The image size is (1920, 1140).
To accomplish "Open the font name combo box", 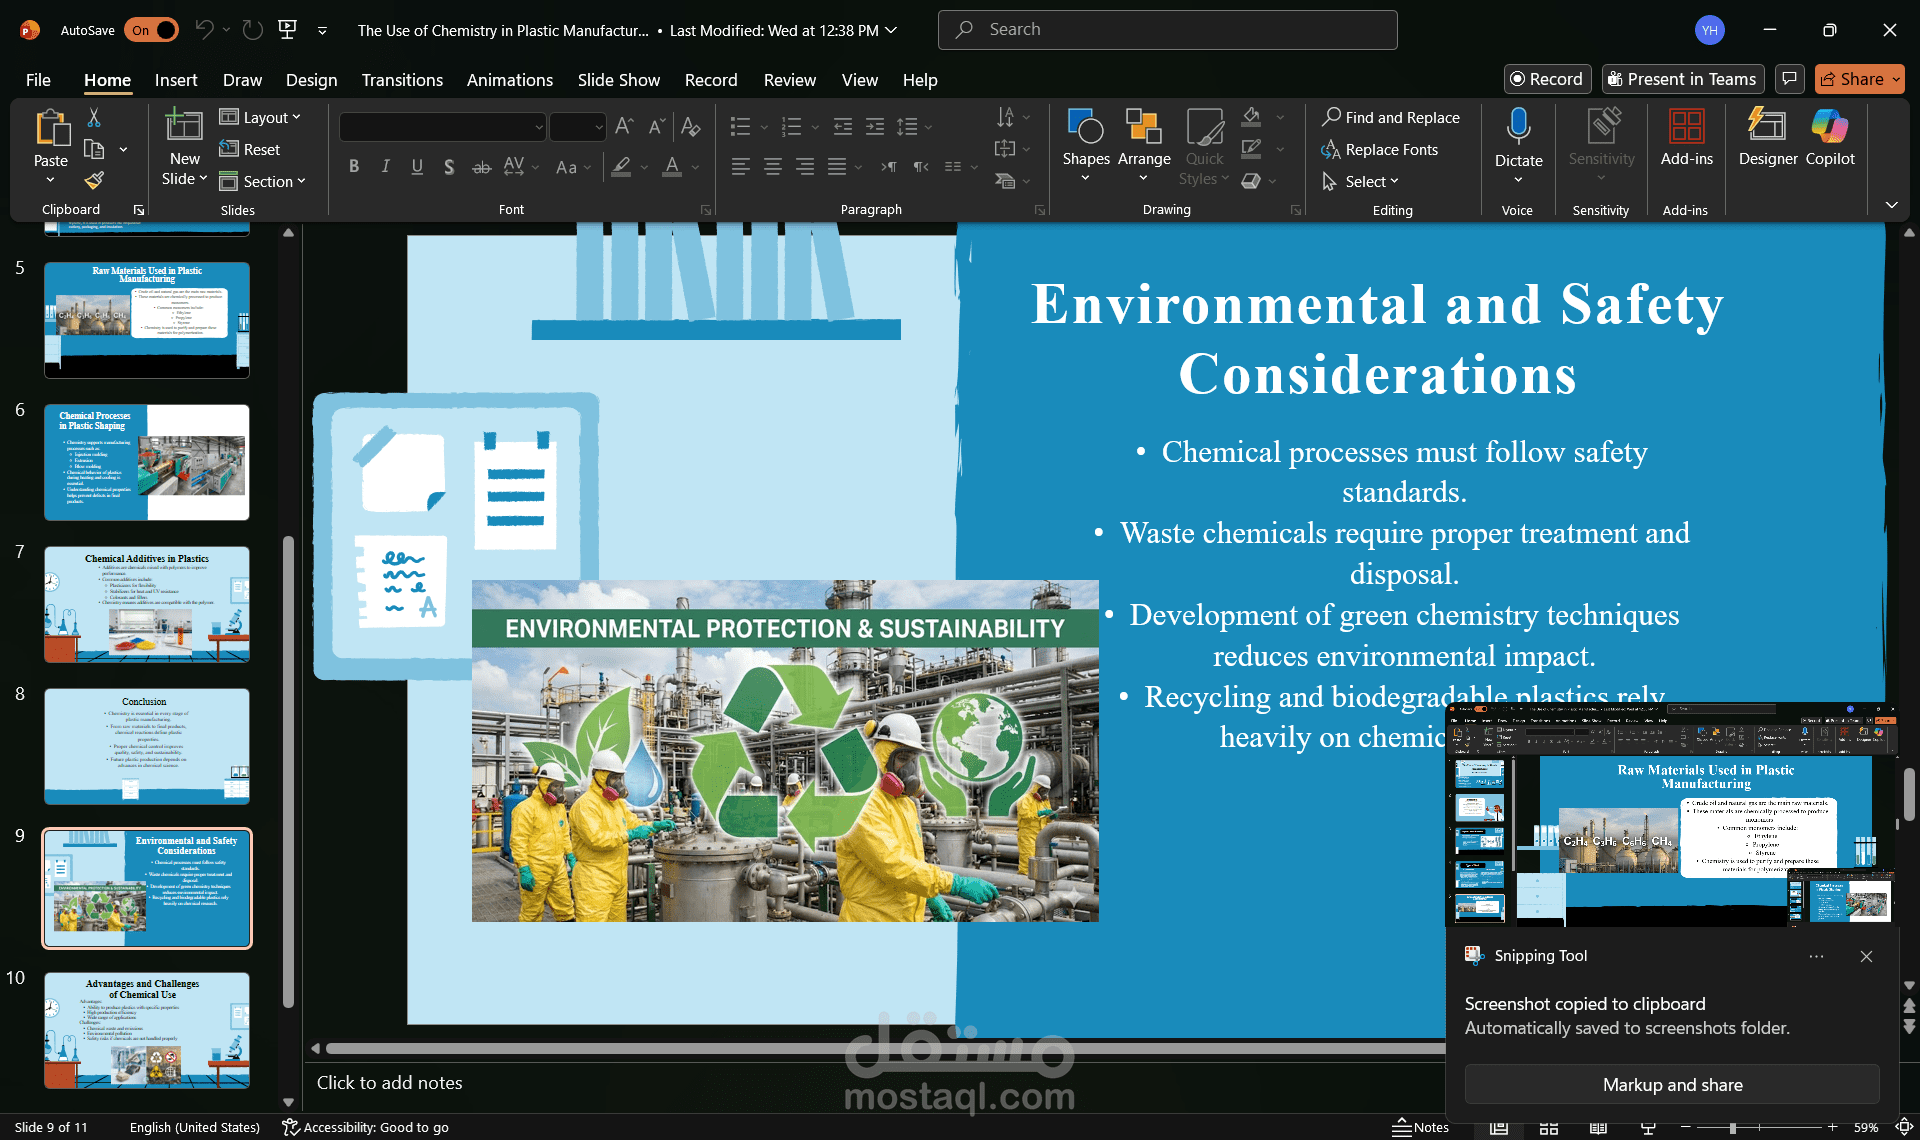I will [x=443, y=127].
